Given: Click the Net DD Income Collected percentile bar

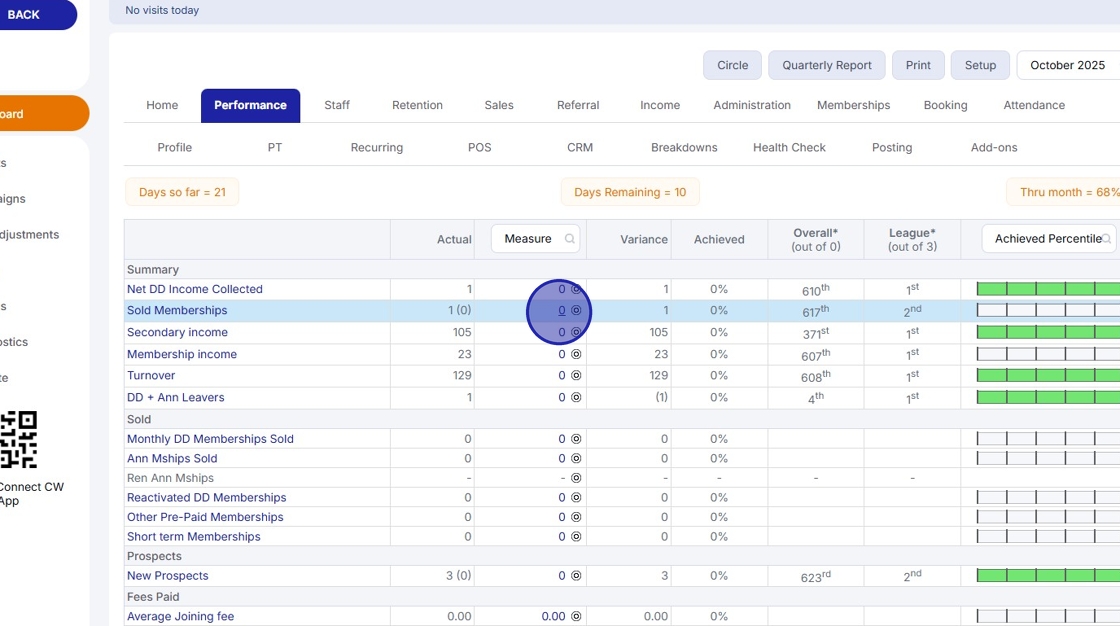Looking at the screenshot, I should tap(1048, 289).
